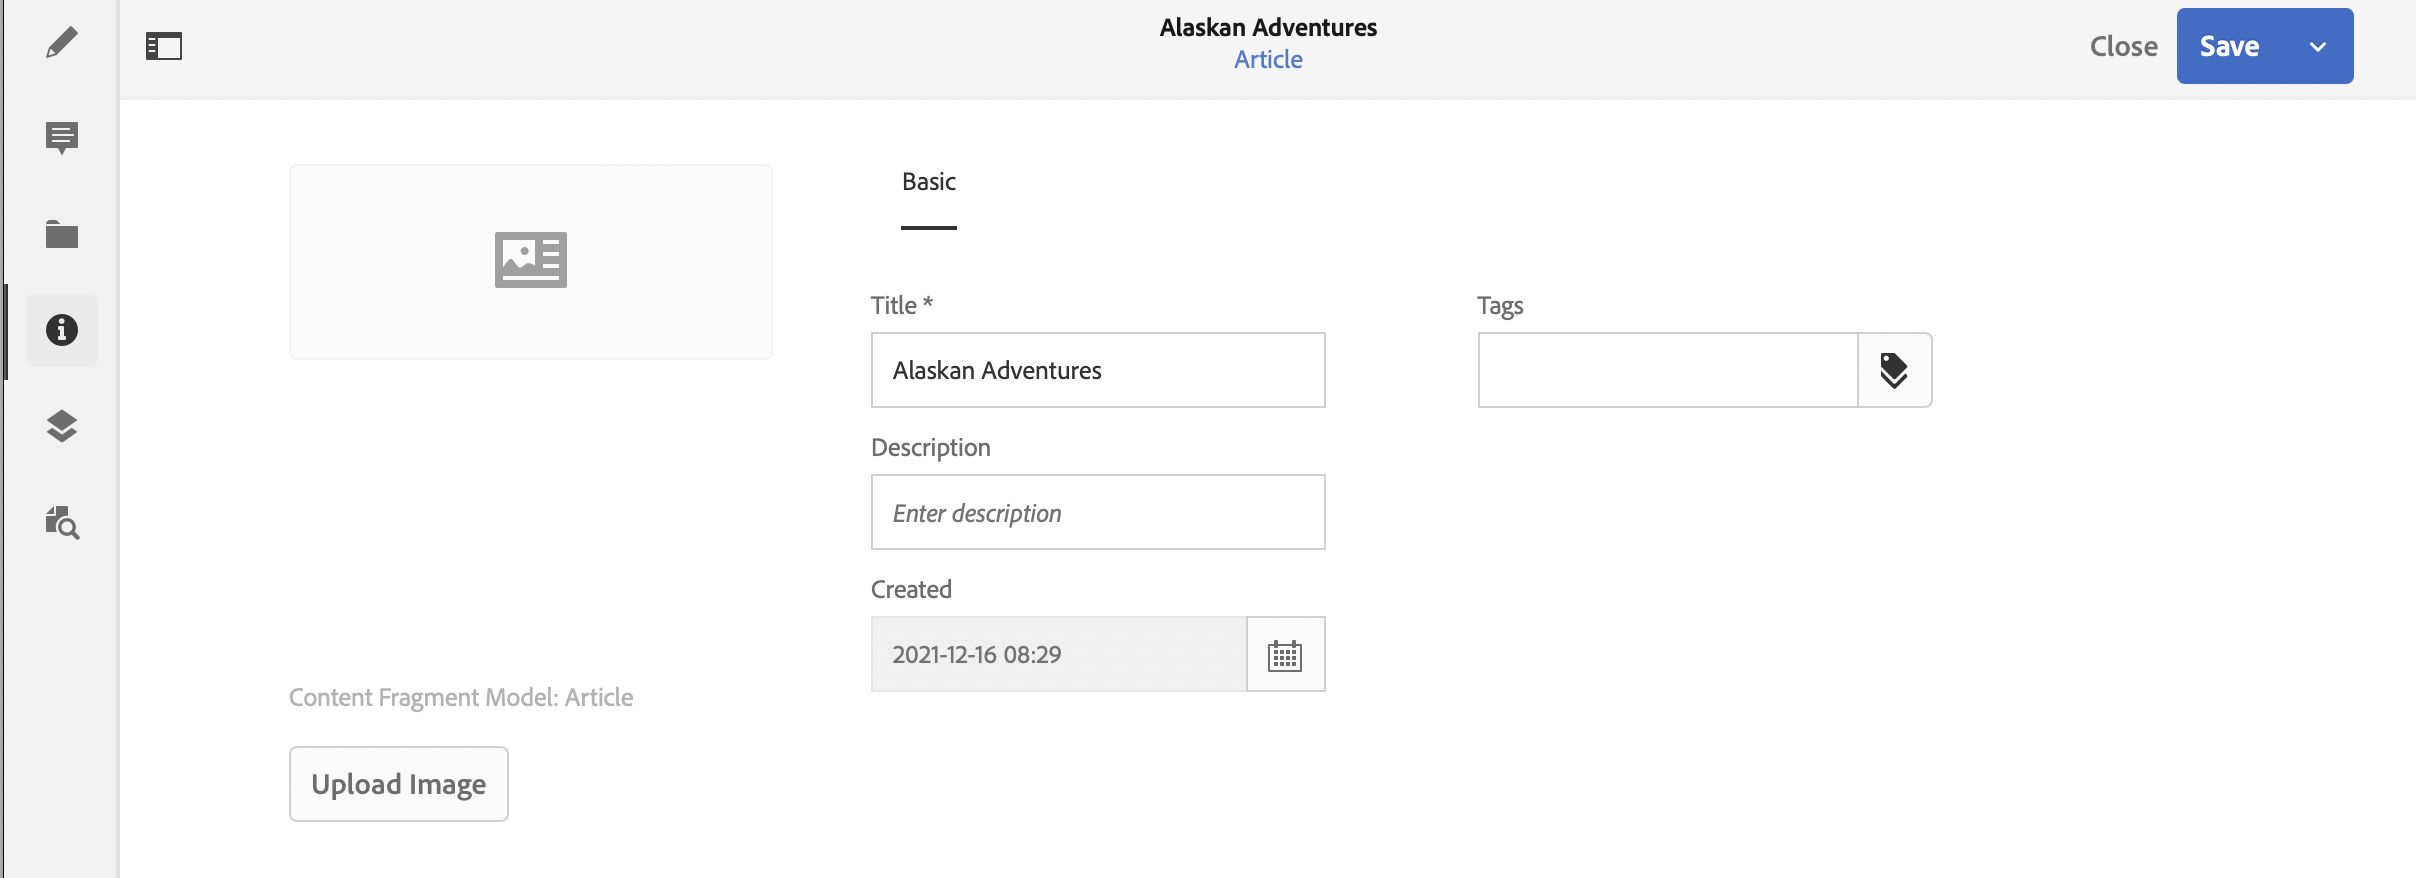2416x878 pixels.
Task: Switch to the Basic tab
Action: coord(929,182)
